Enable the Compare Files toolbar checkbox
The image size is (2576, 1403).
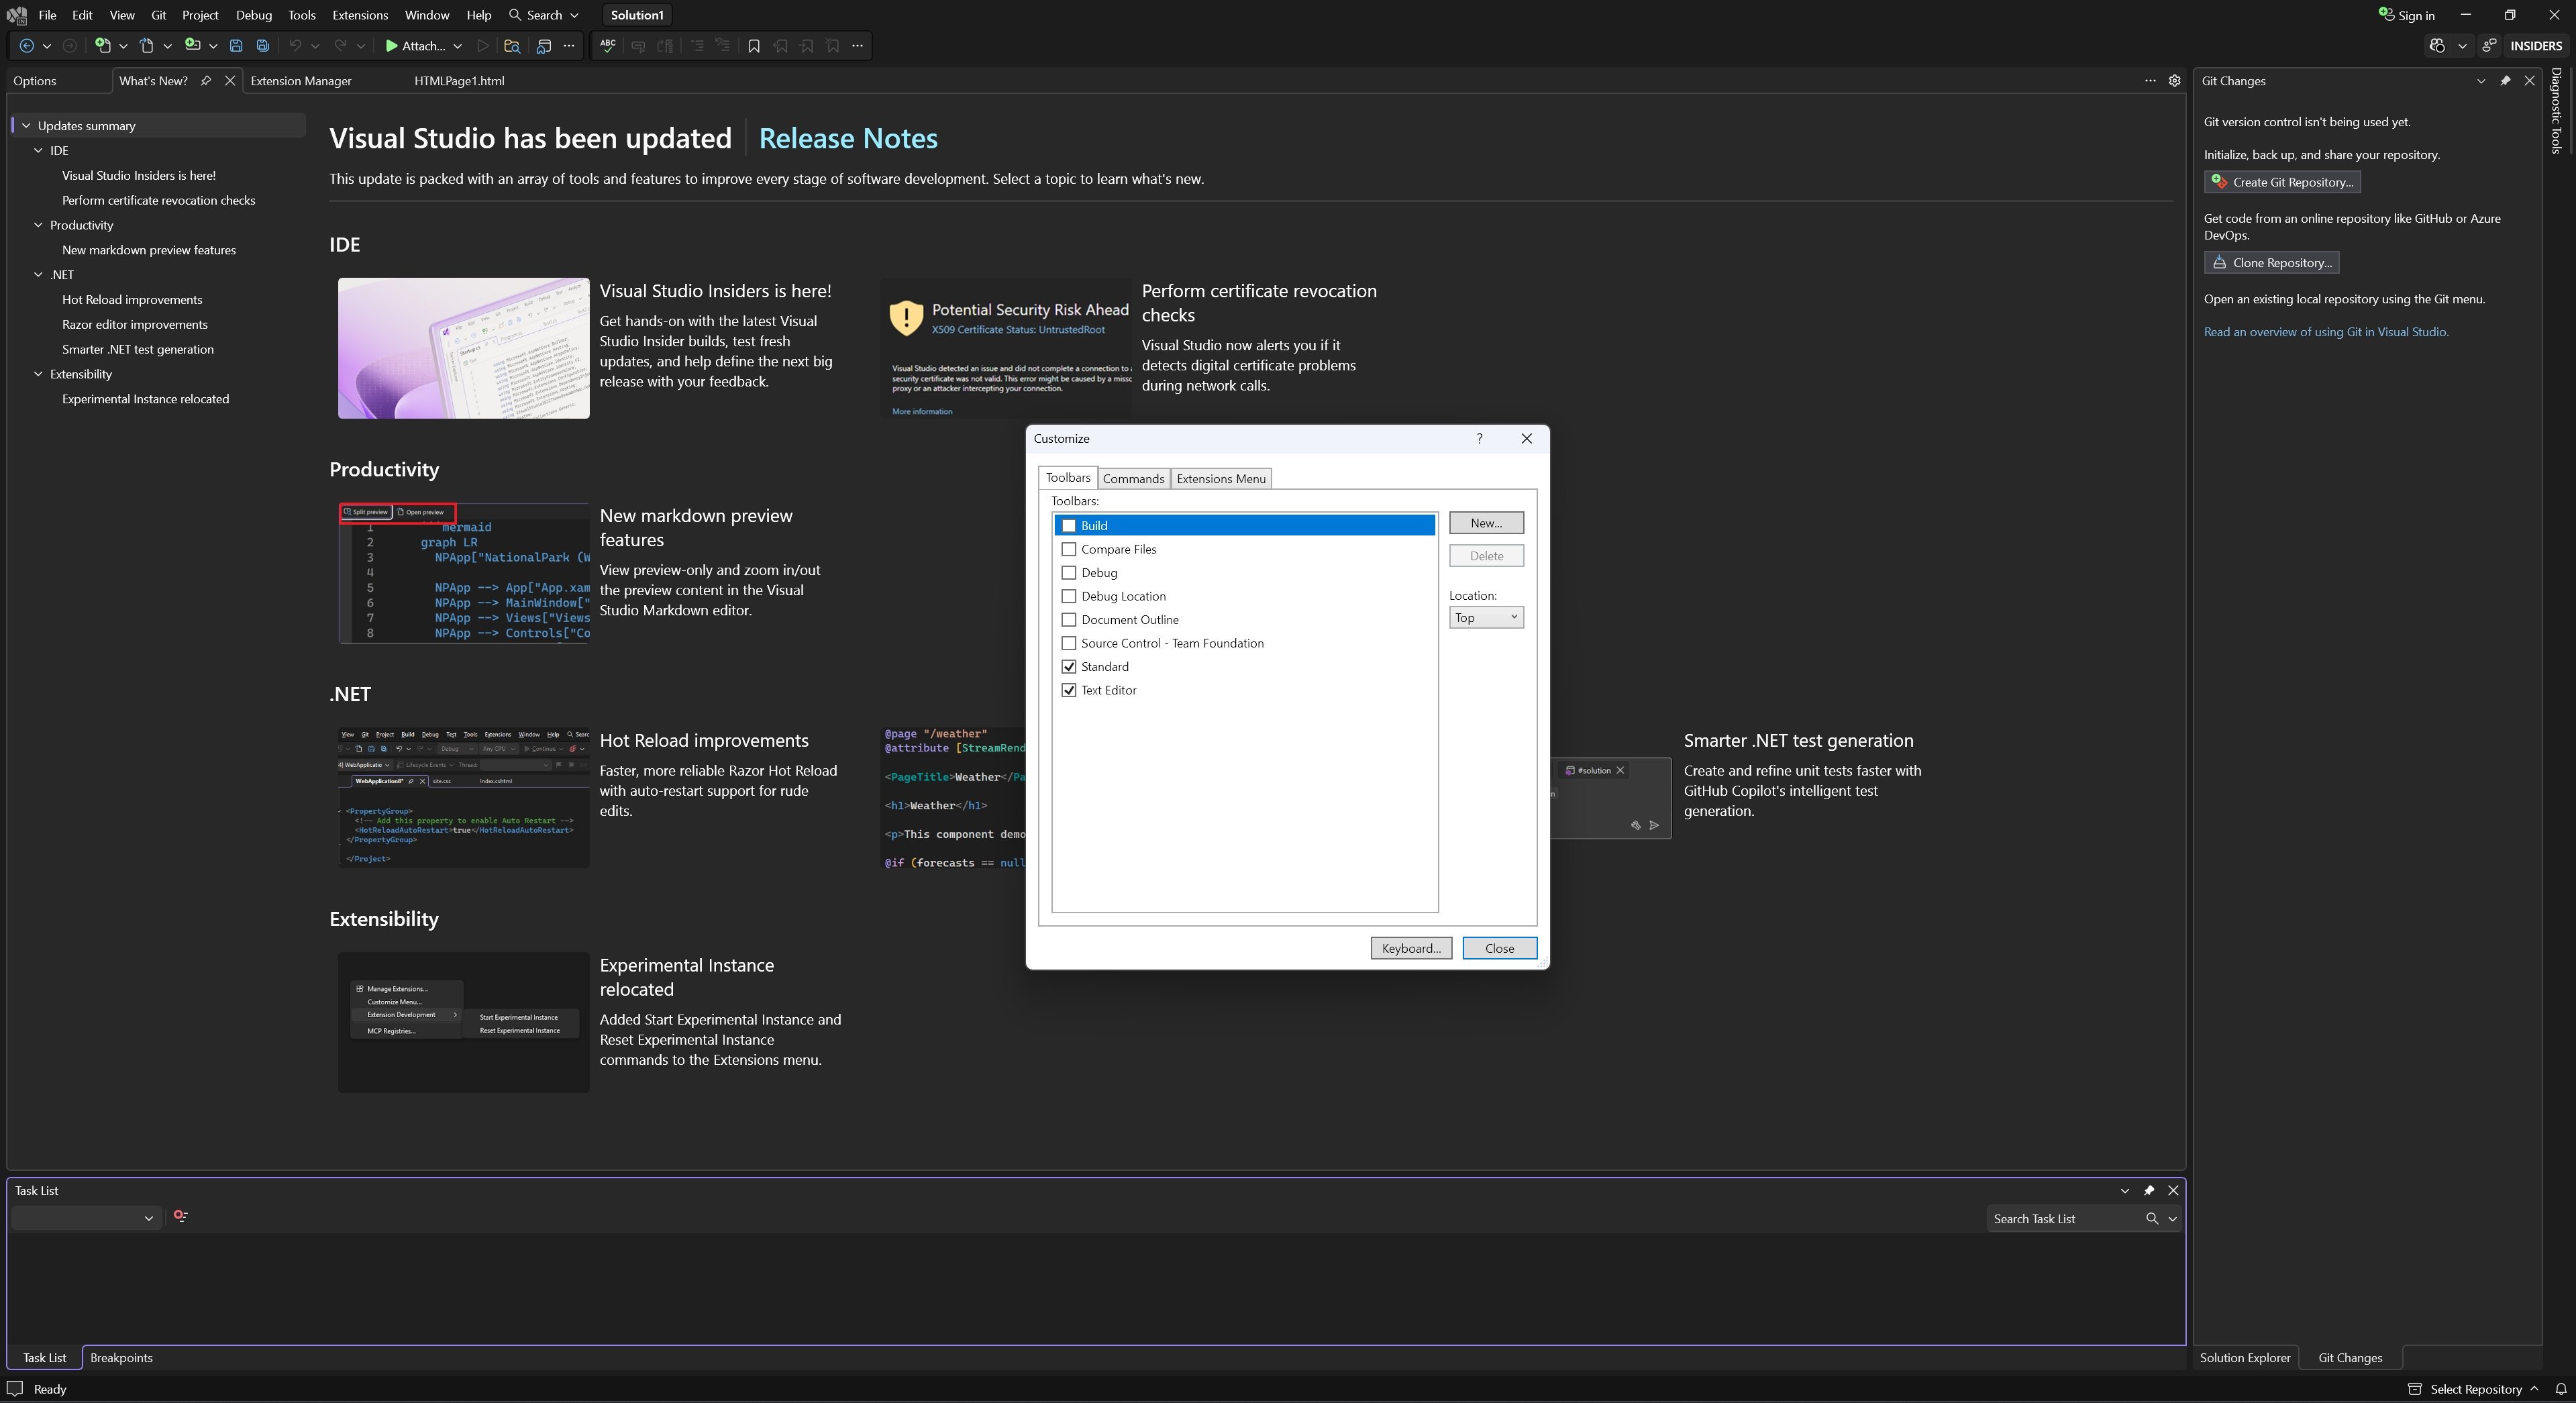coord(1069,549)
